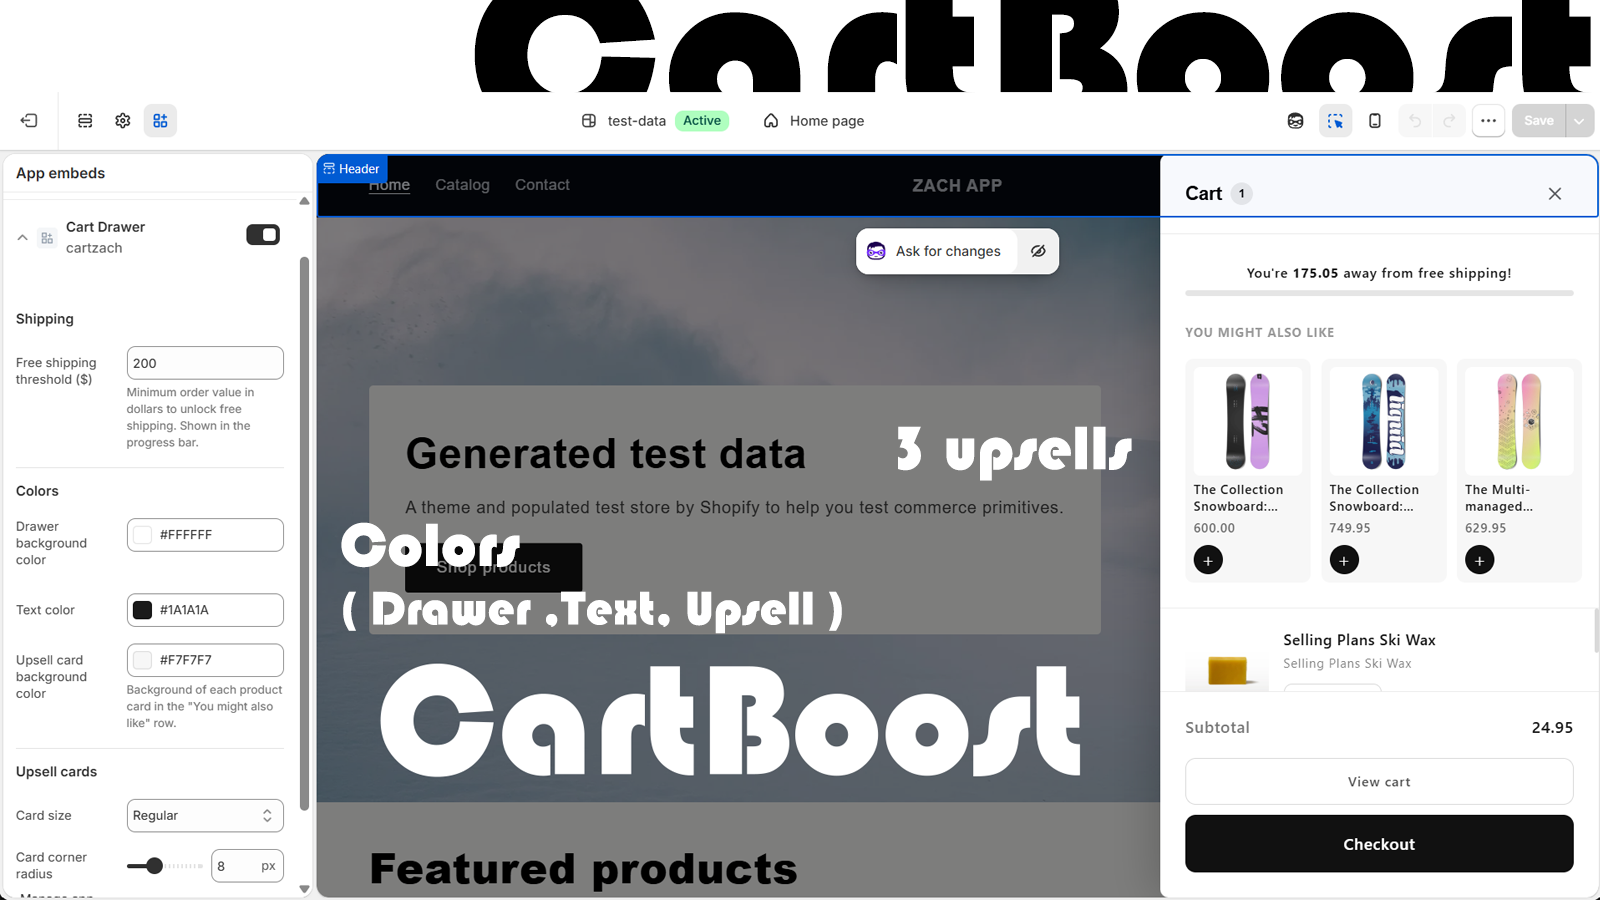Viewport: 1600px width, 900px height.
Task: Hide the Ask for changes bar
Action: tap(1038, 251)
